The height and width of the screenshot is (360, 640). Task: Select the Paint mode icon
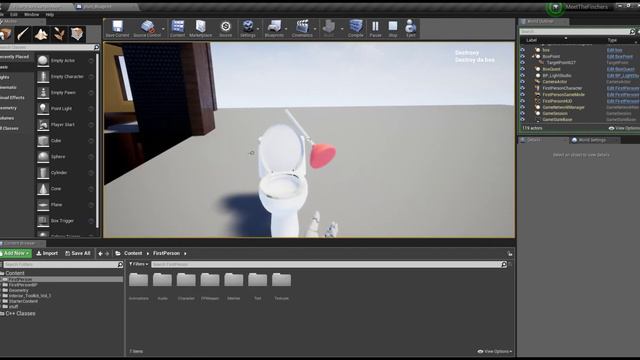coord(23,34)
